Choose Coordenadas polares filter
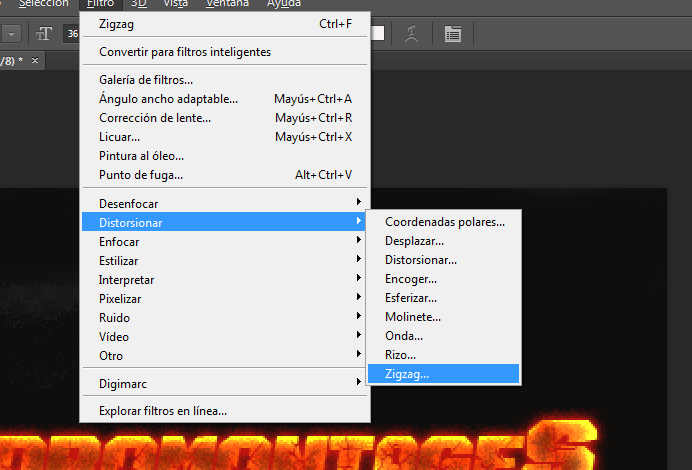The width and height of the screenshot is (692, 470). [x=444, y=222]
